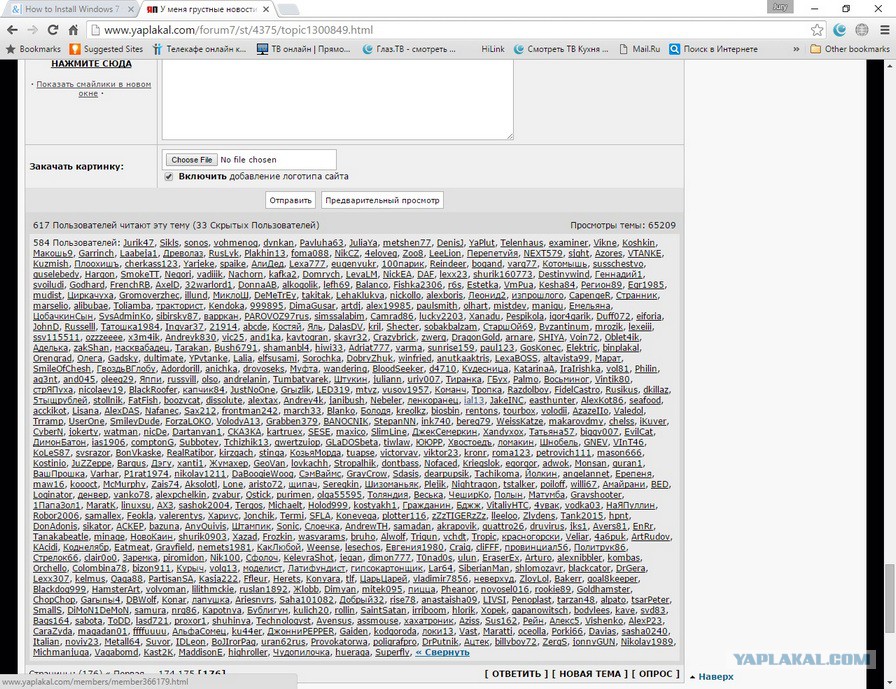Image resolution: width=896 pixels, height=689 pixels.
Task: Collapse the user list with « Свернуть
Action: click(442, 652)
